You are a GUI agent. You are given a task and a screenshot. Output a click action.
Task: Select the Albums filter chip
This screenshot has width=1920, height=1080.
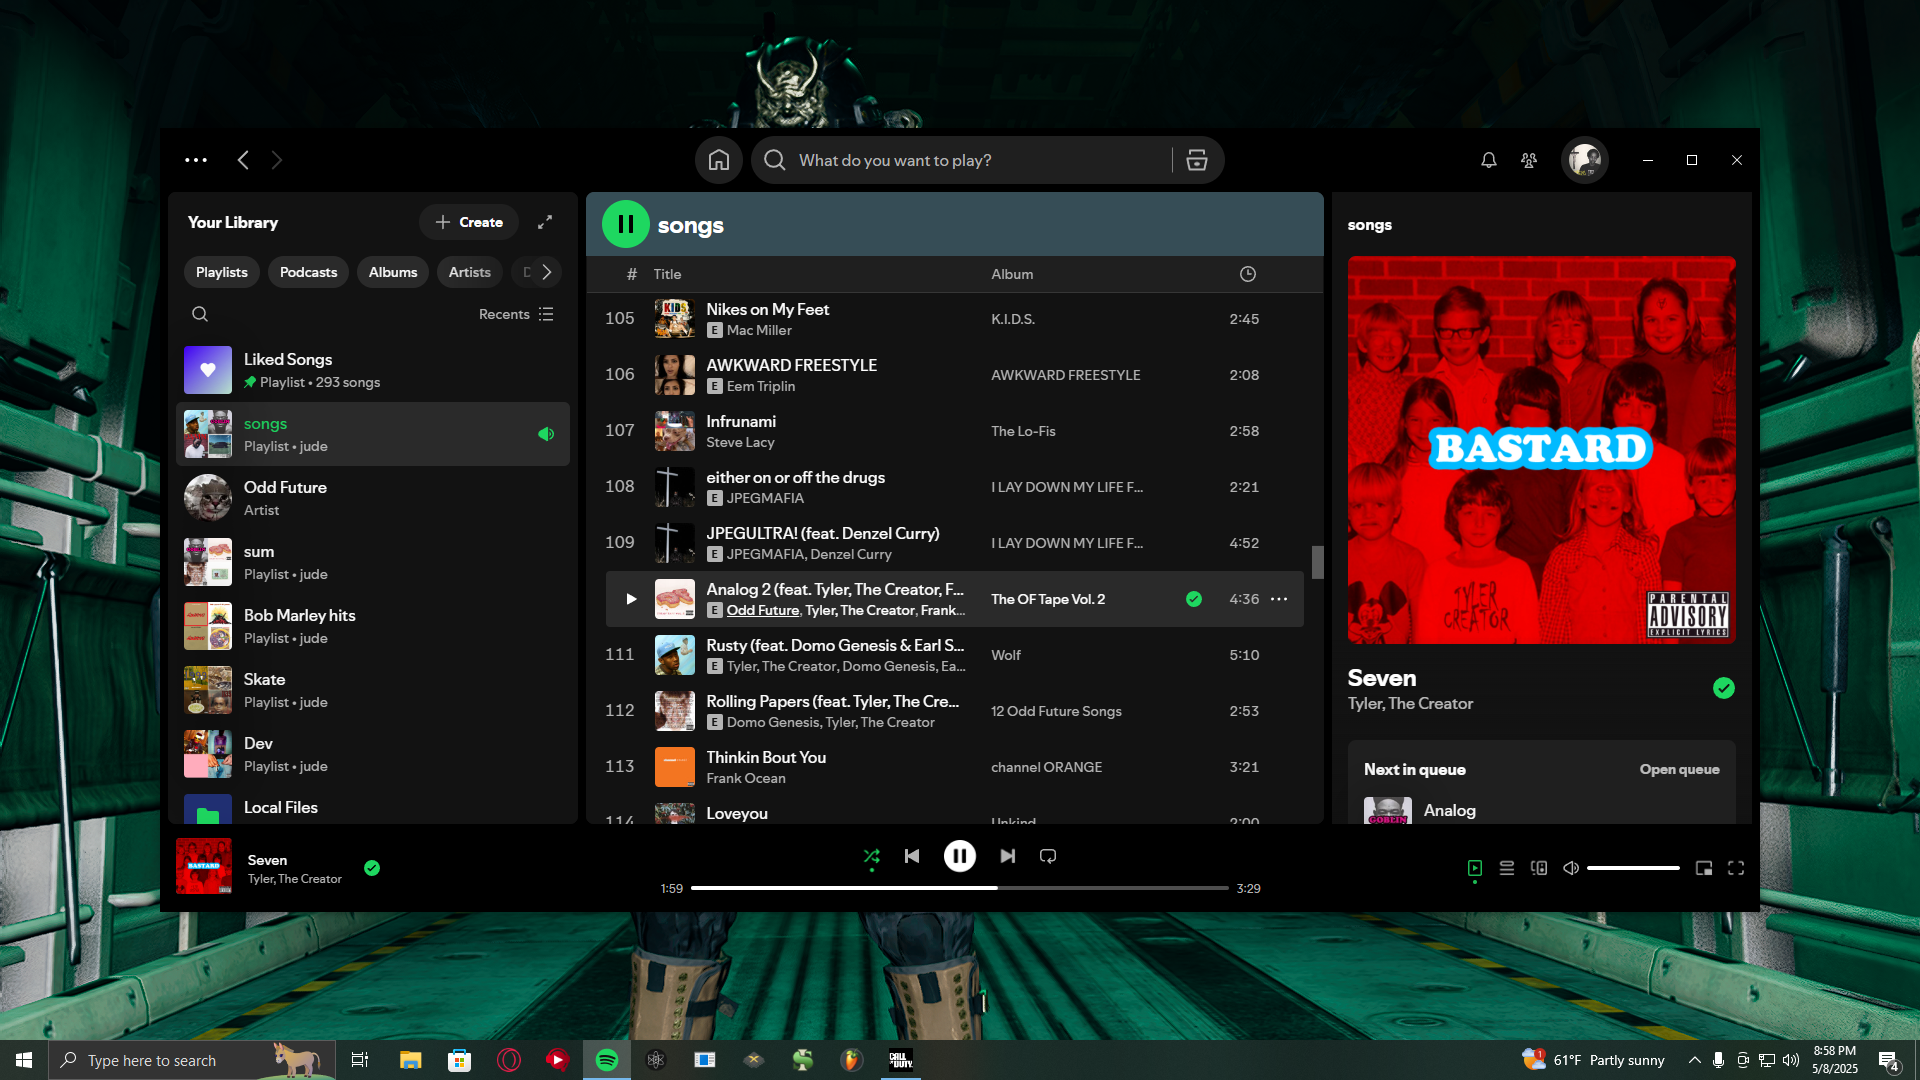(x=392, y=272)
